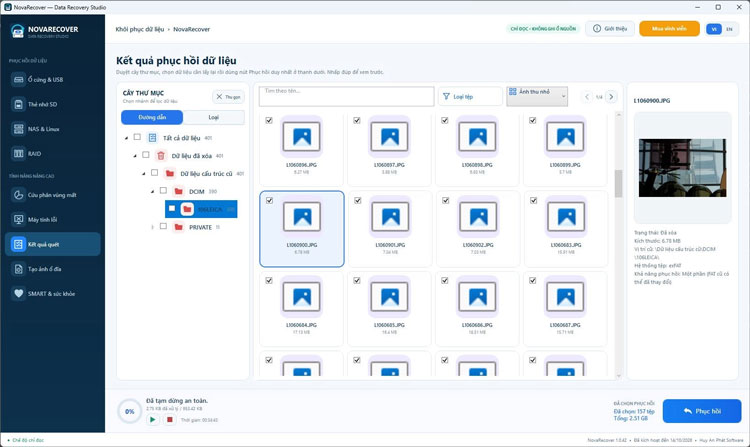Click the orange Mua vĩnh viễn button

click(x=669, y=29)
